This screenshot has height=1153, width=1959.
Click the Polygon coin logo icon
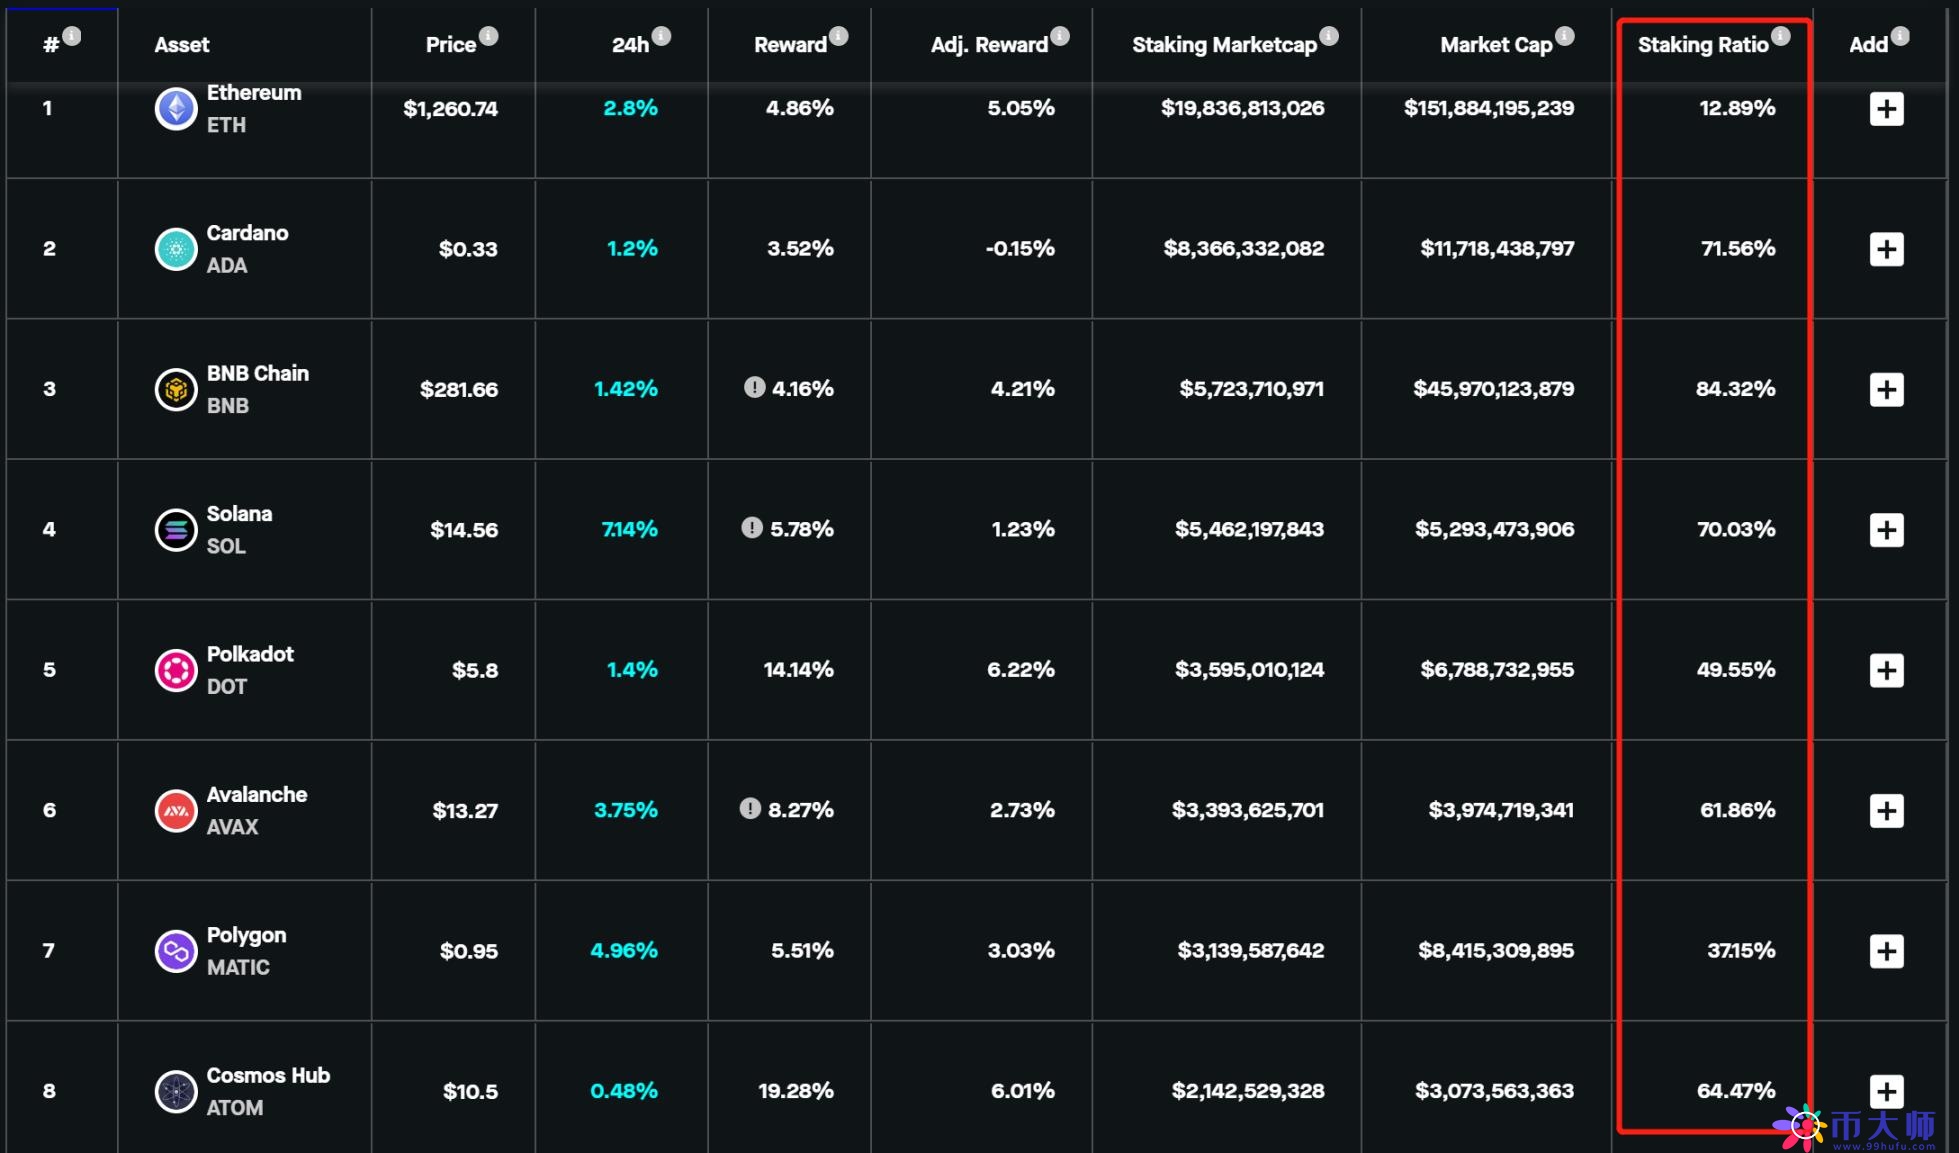point(176,951)
